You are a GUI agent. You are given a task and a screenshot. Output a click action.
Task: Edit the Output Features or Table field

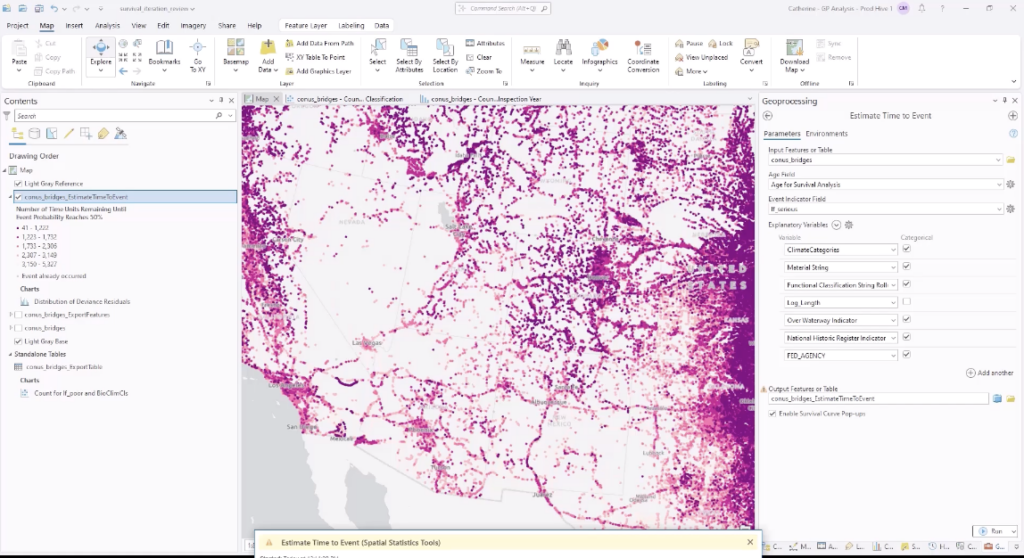(x=878, y=399)
